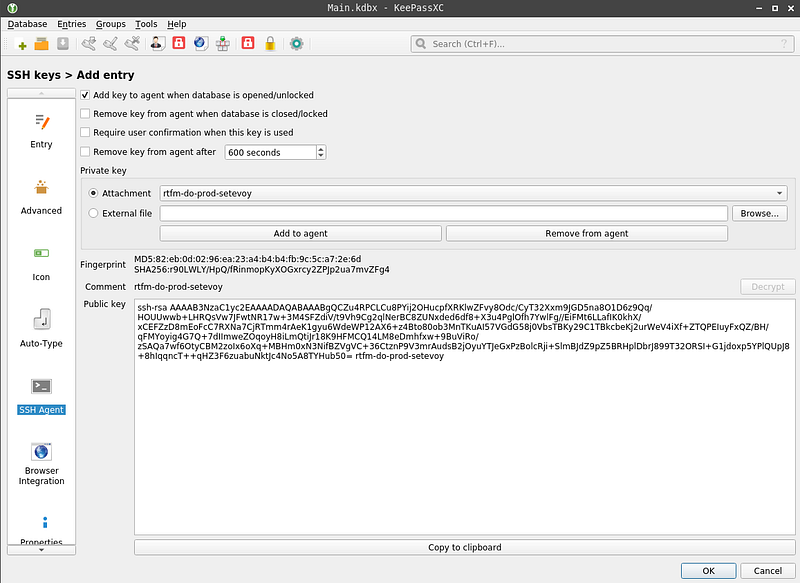Click the search magnifier icon
800x583 pixels.
(x=421, y=44)
